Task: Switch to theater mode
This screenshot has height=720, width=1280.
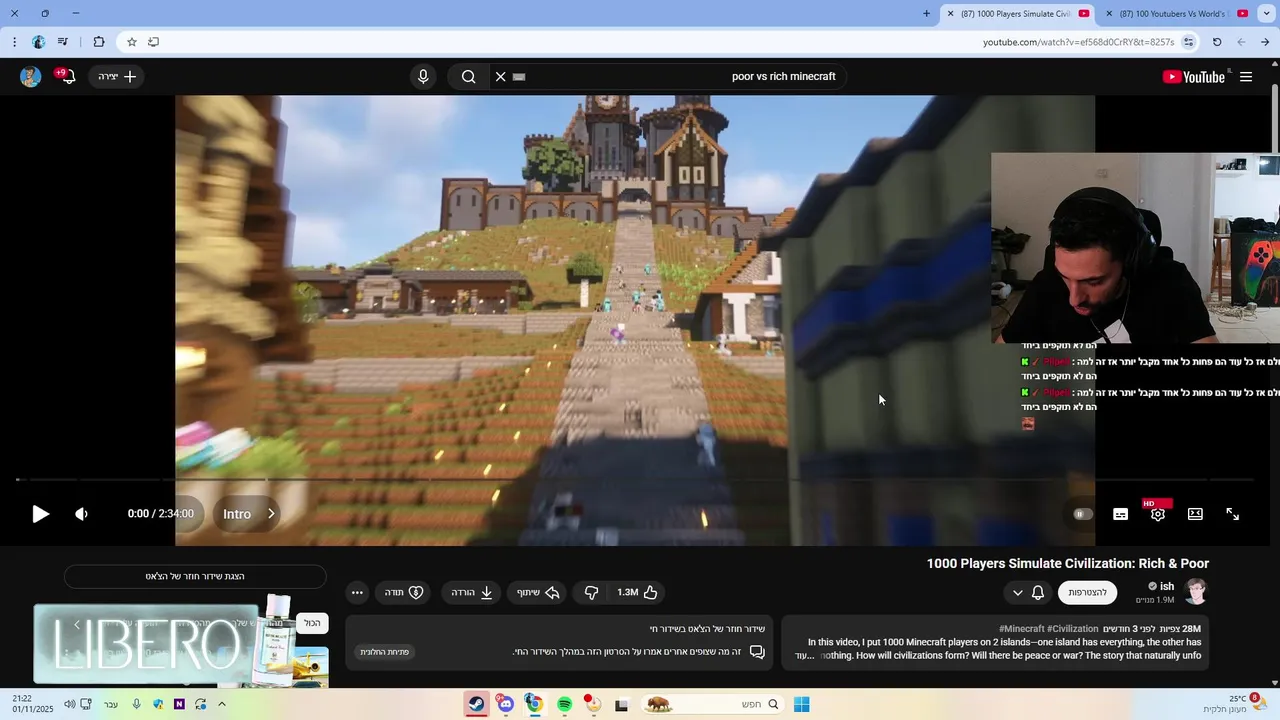Action: click(1195, 514)
